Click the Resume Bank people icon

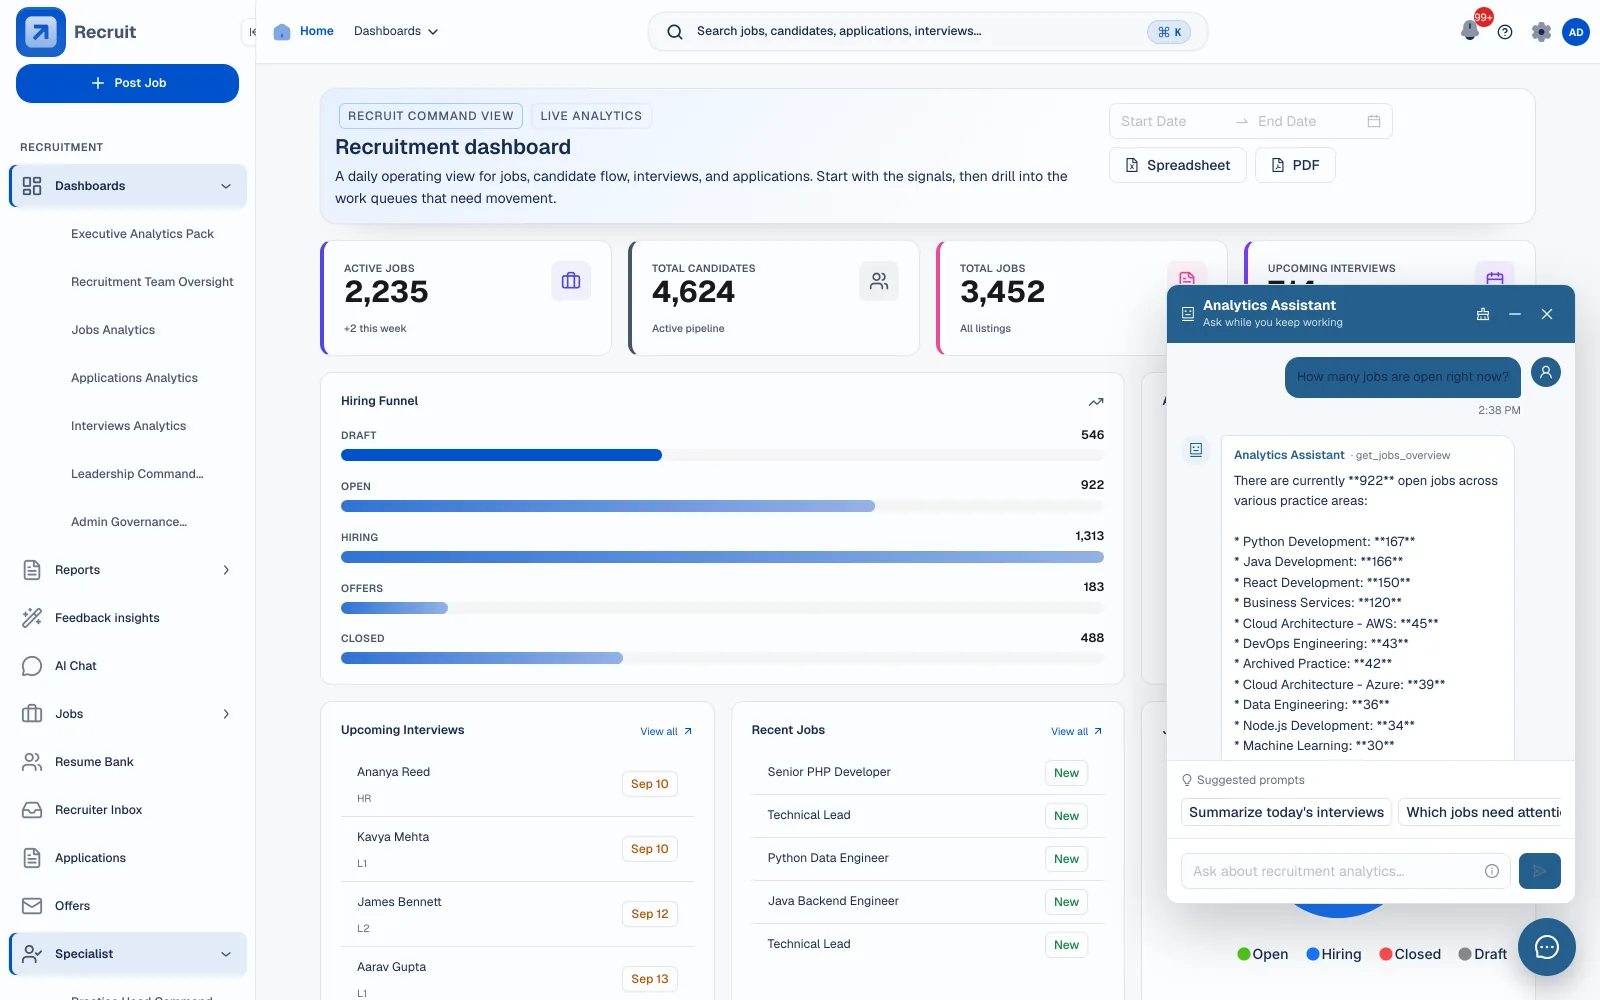coord(32,762)
